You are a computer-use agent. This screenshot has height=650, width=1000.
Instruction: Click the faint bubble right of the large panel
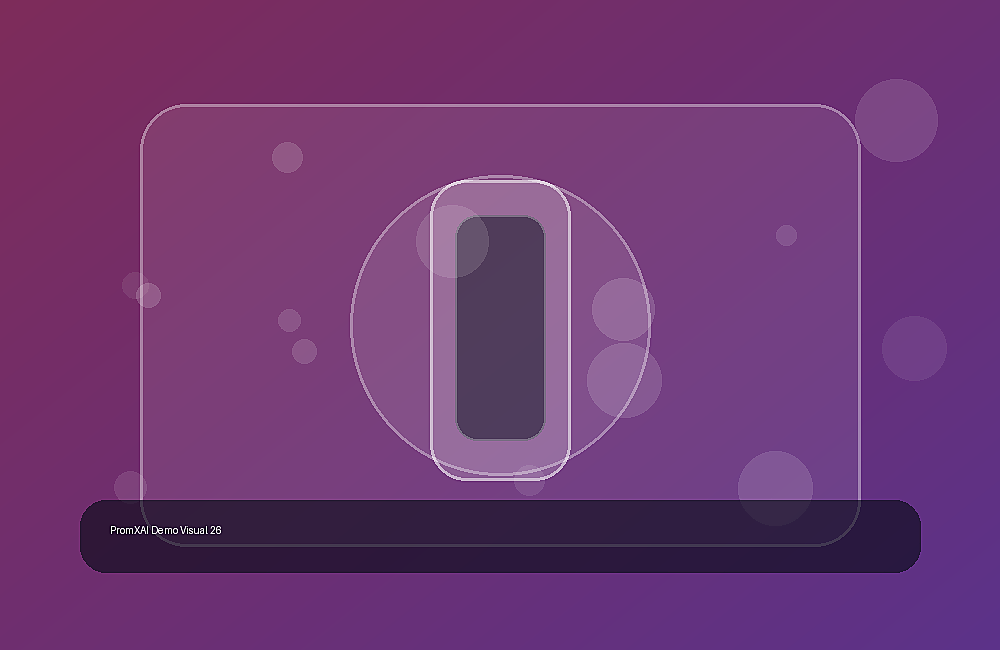[915, 348]
